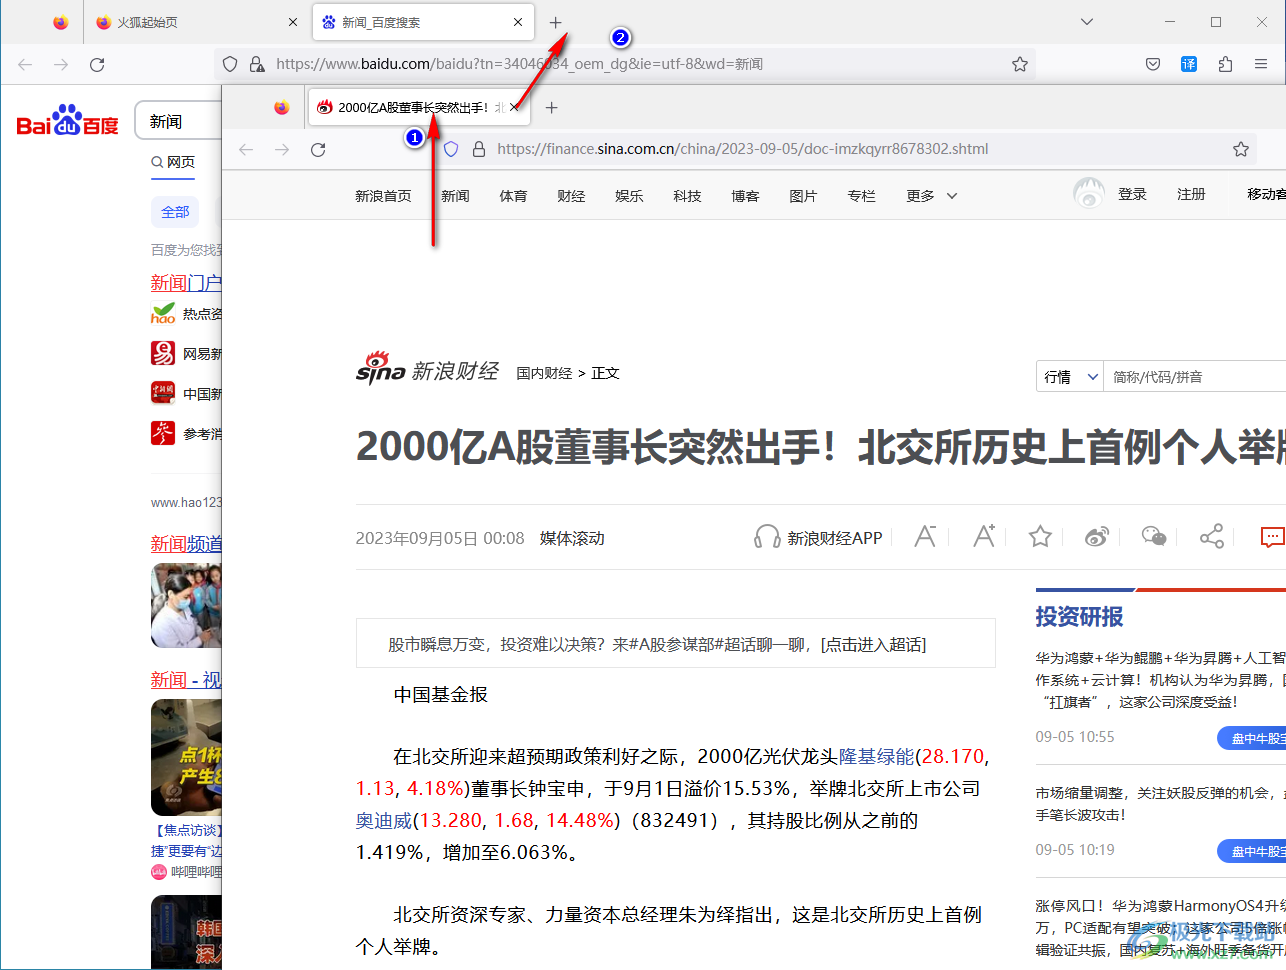
Task: Click the 点击进入超话 link
Action: point(873,645)
